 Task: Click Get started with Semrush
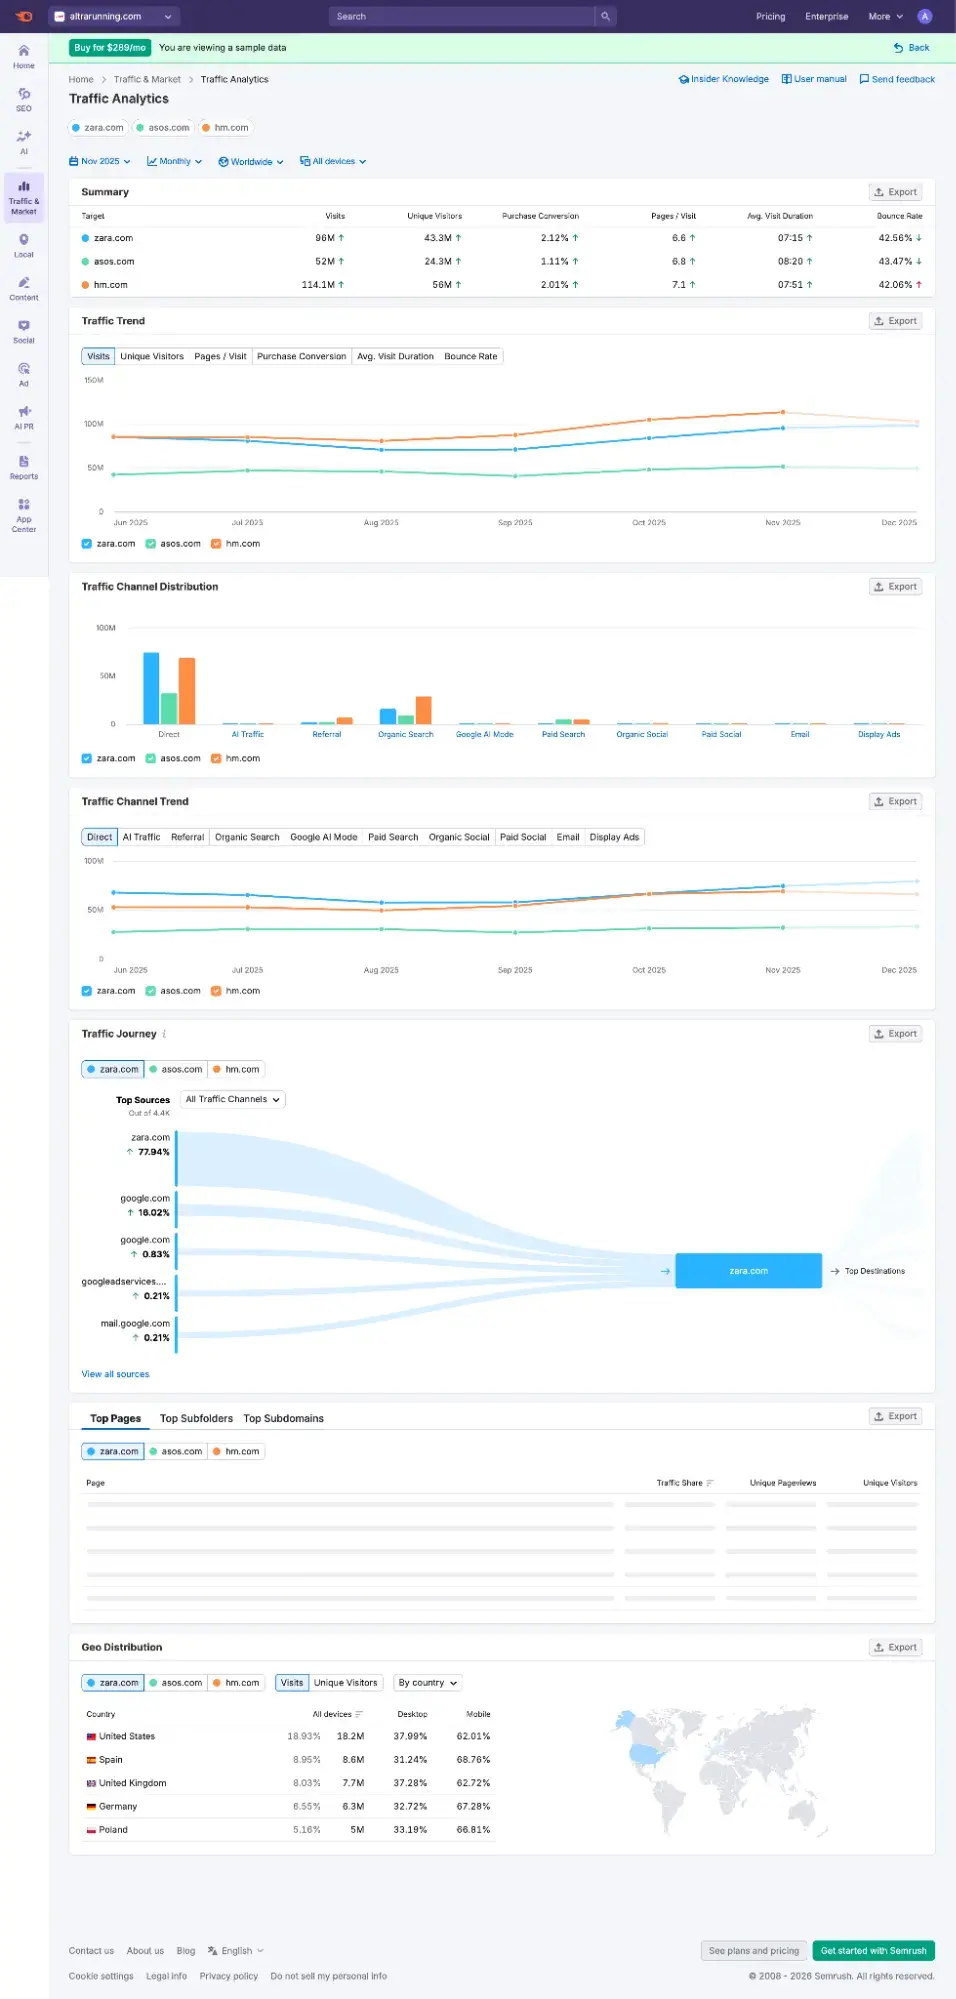point(874,1950)
